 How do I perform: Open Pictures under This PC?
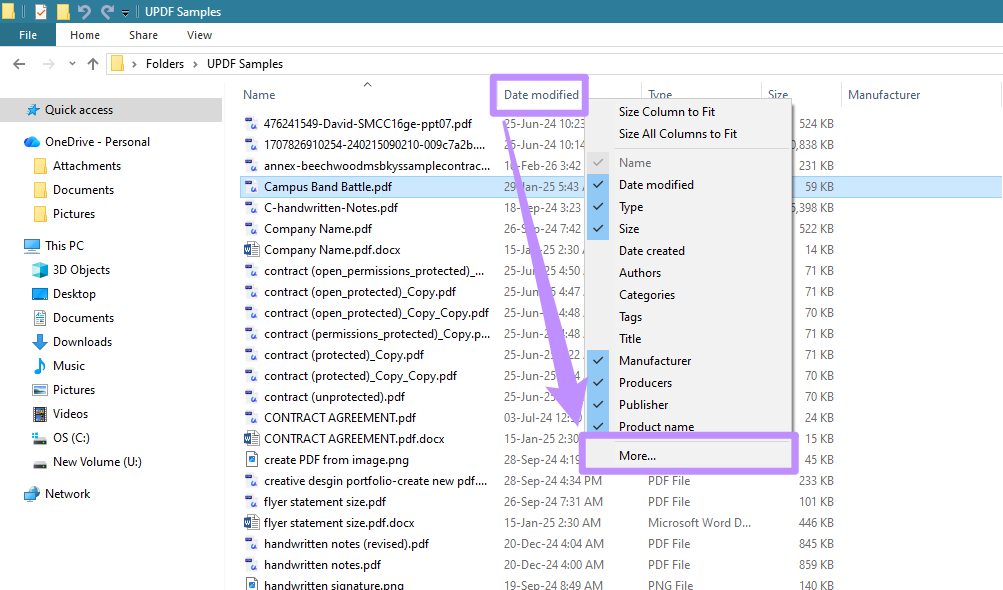(x=74, y=390)
